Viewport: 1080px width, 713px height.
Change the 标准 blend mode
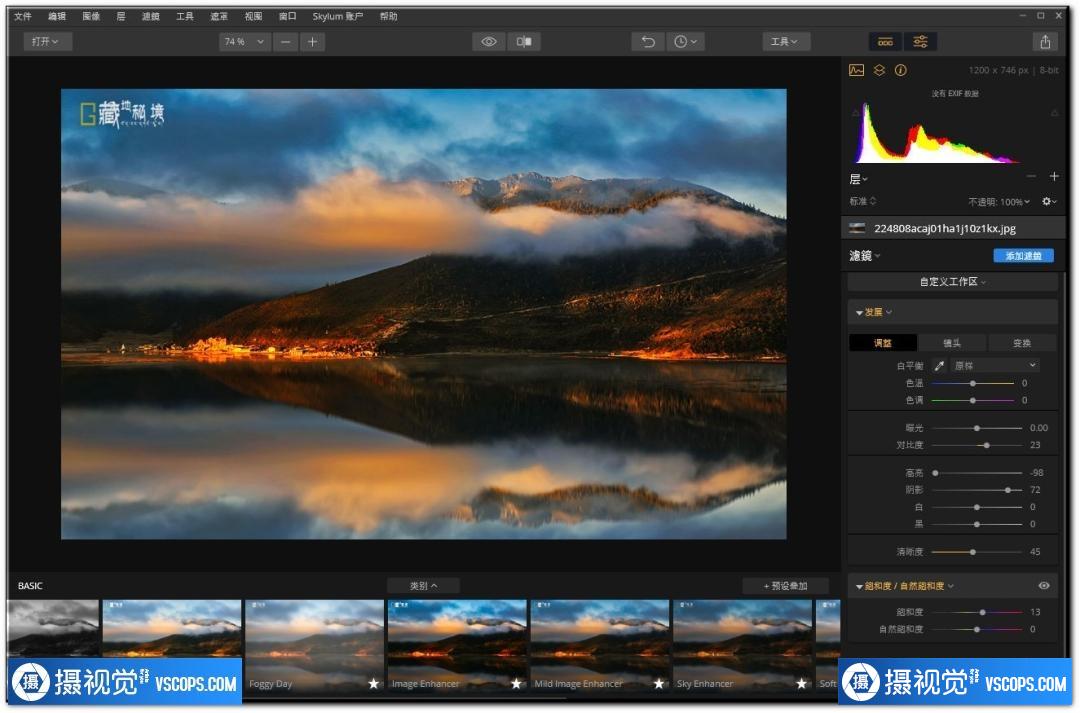coord(862,201)
